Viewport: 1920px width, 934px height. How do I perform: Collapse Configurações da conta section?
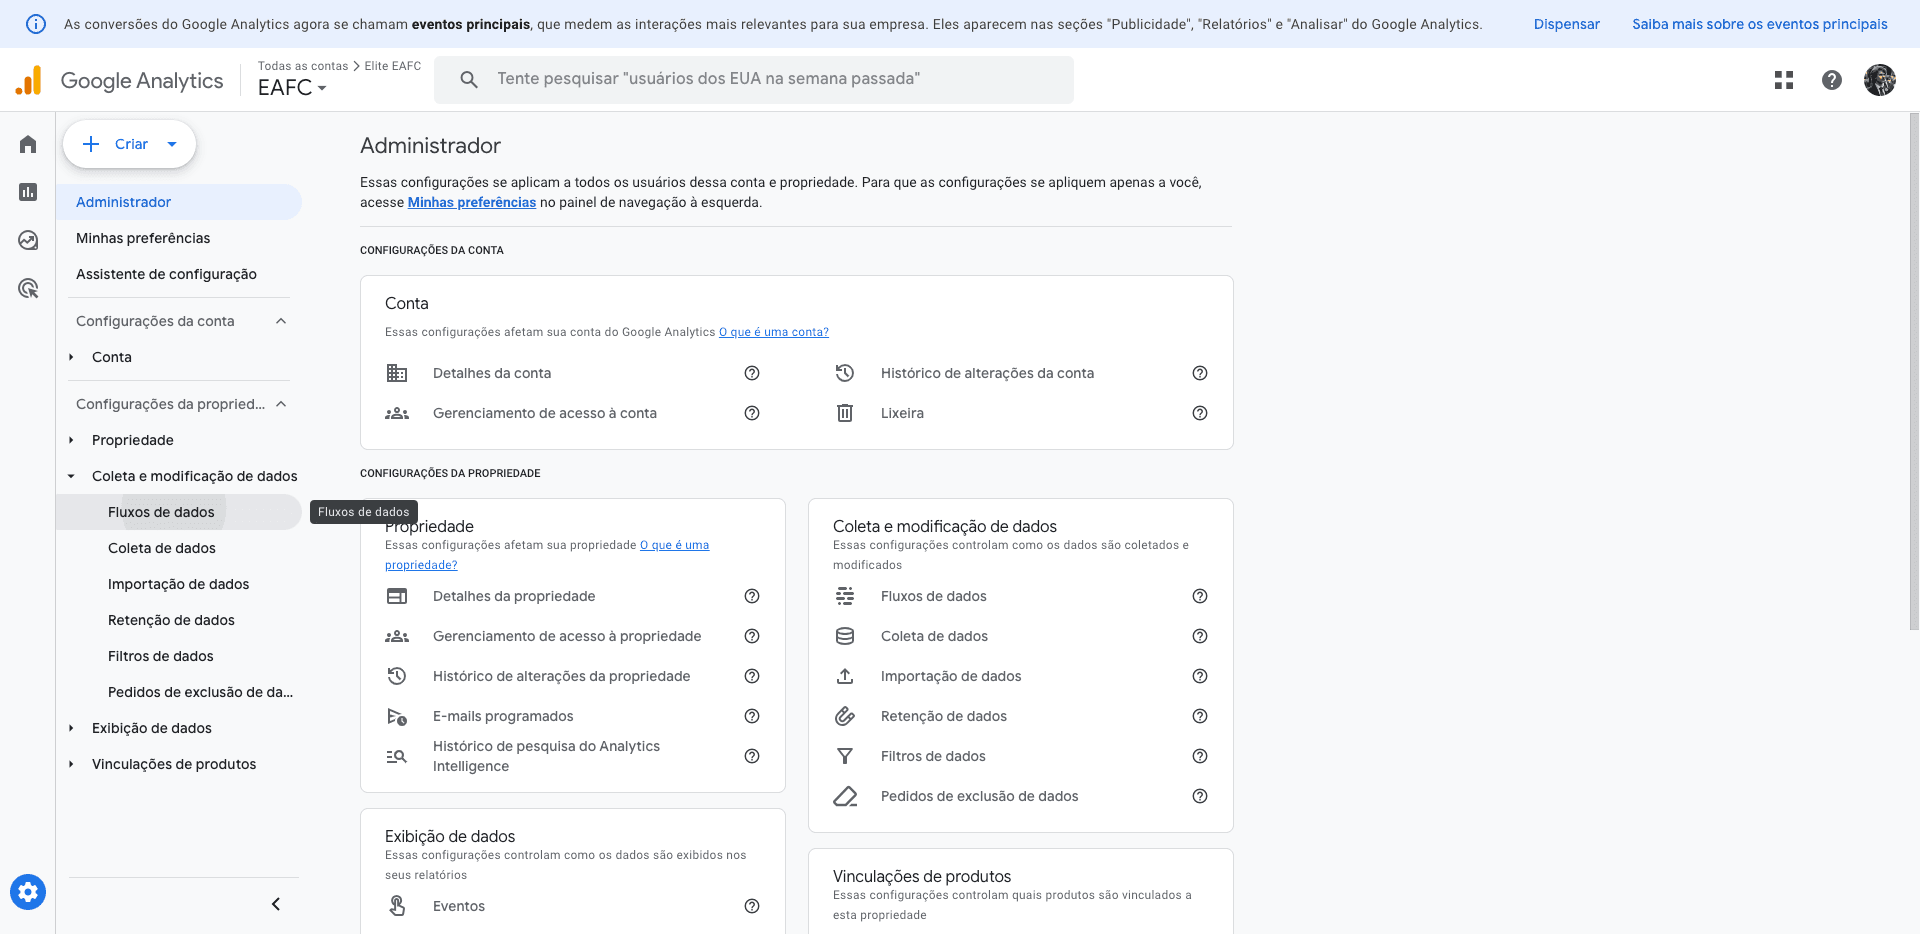[x=281, y=321]
